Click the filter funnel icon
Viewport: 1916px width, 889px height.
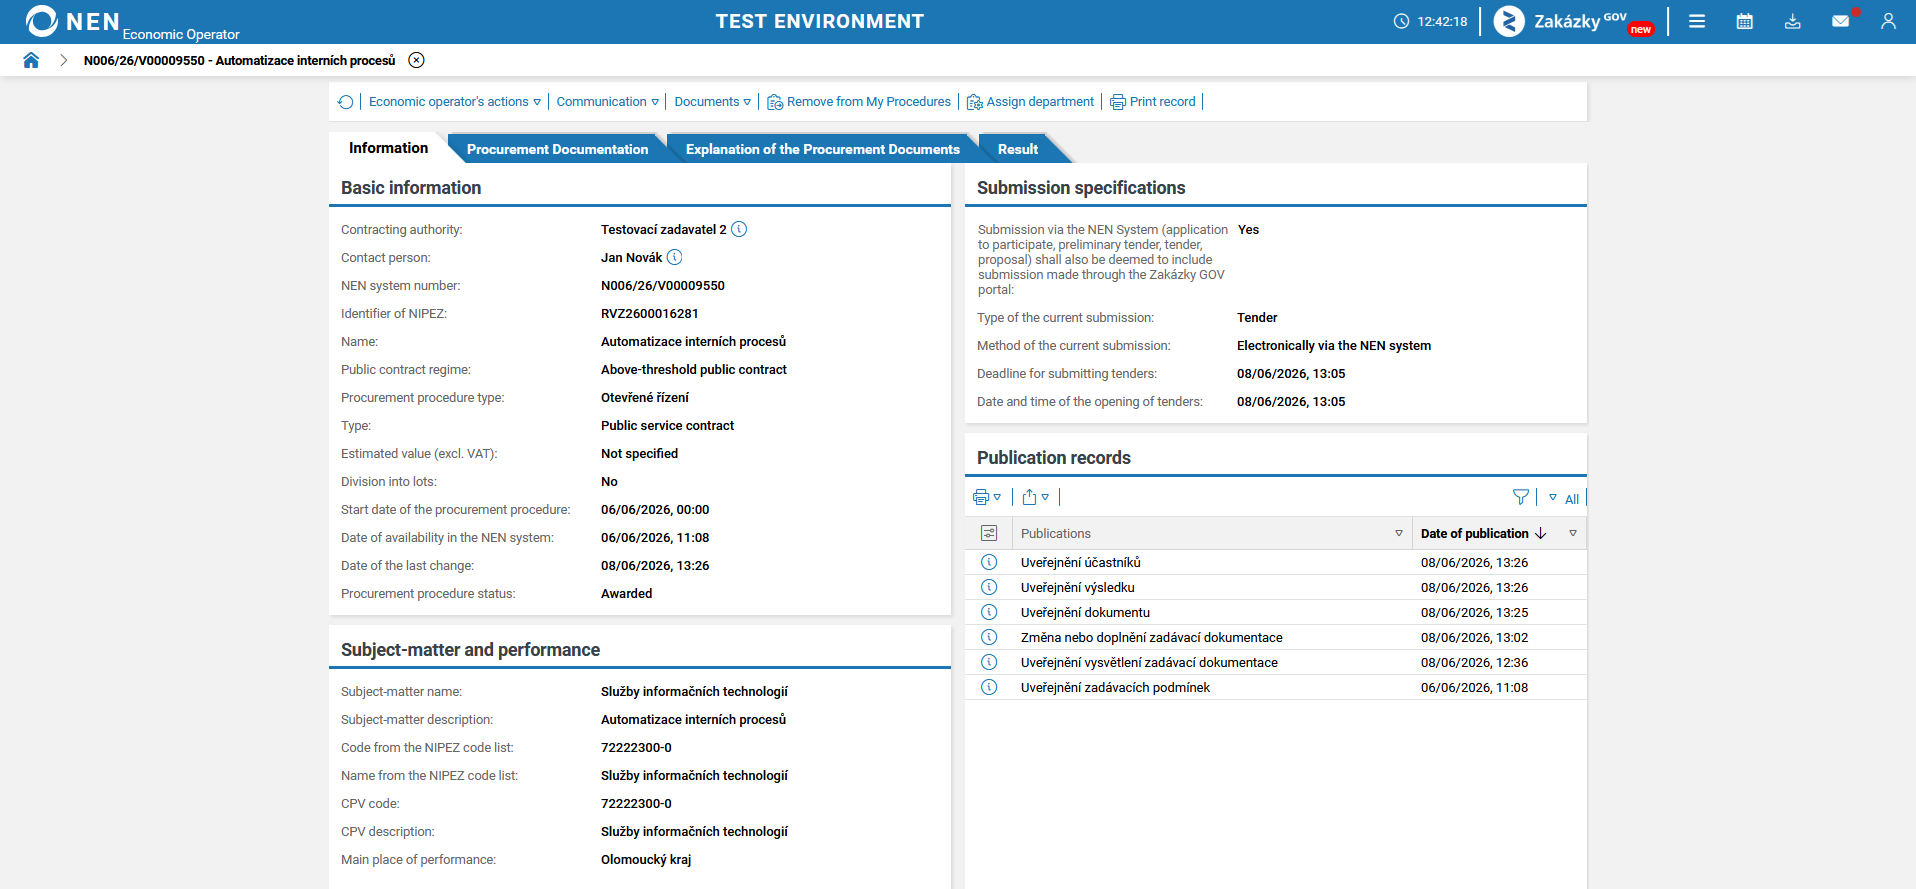coord(1521,497)
